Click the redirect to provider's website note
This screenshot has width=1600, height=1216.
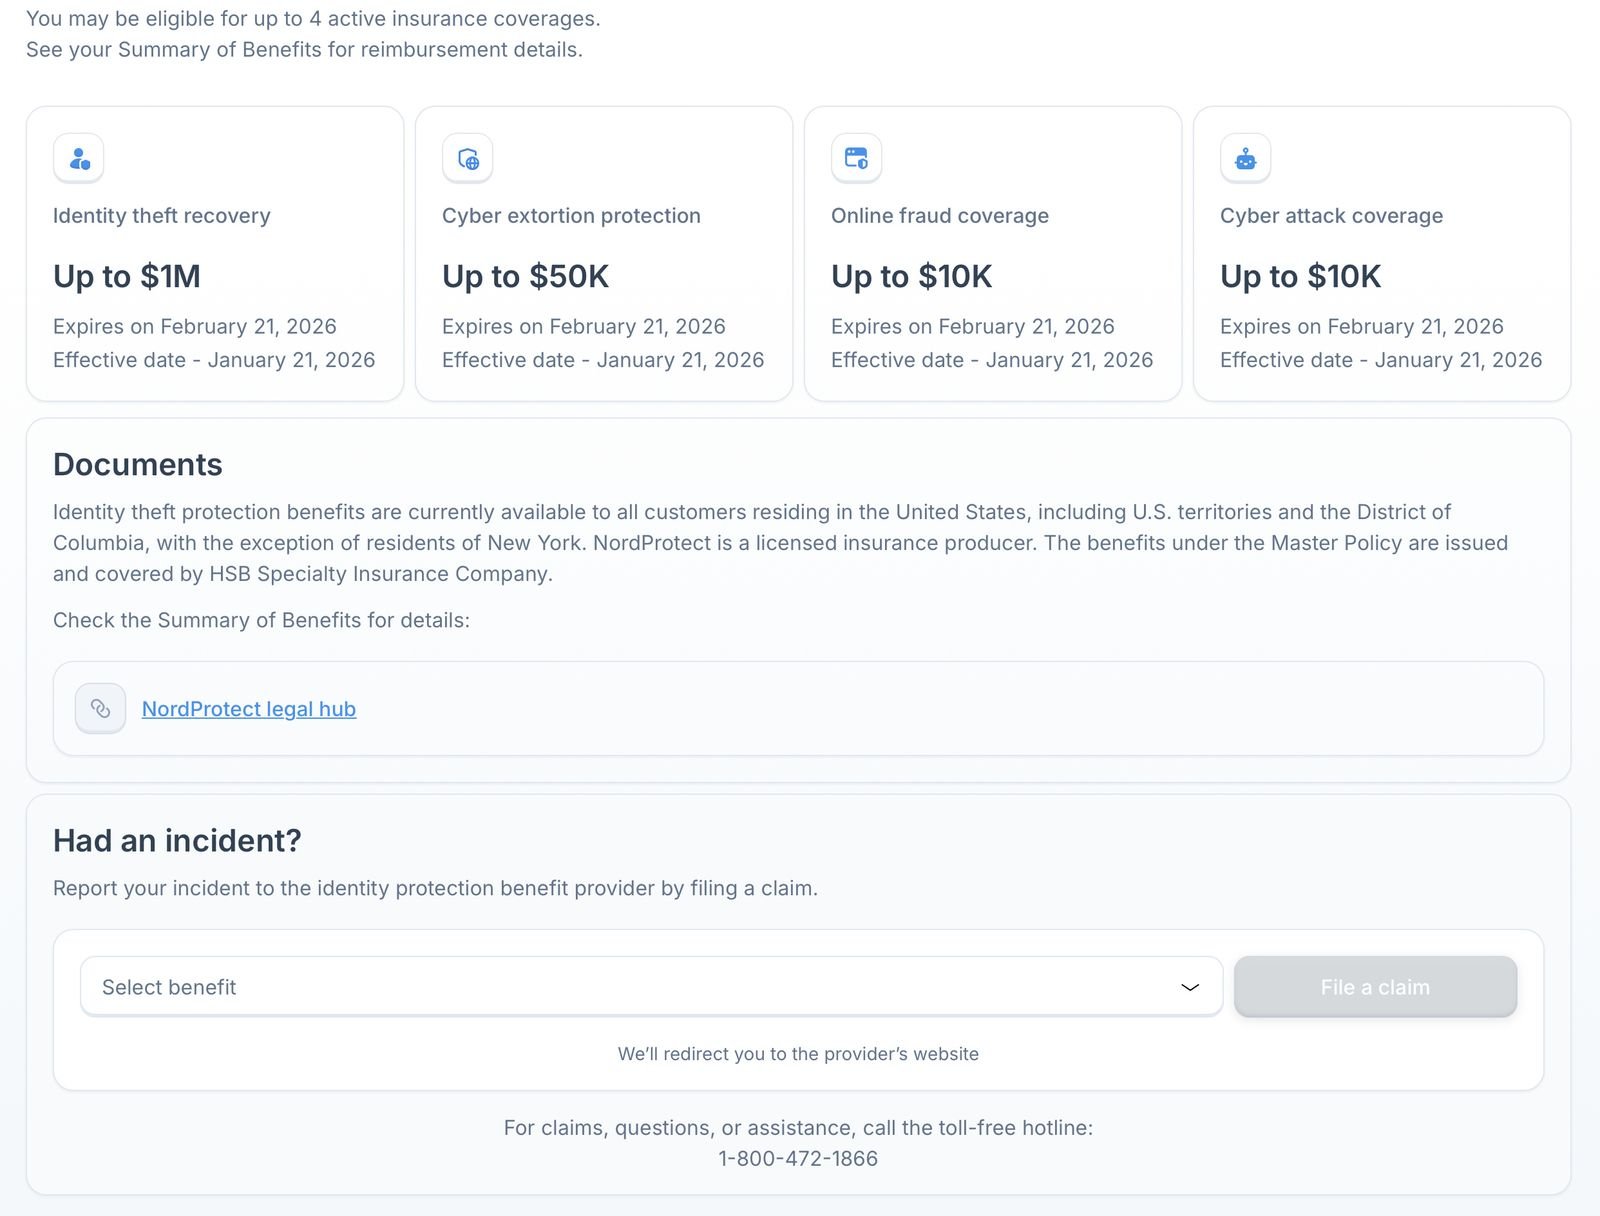(798, 1054)
